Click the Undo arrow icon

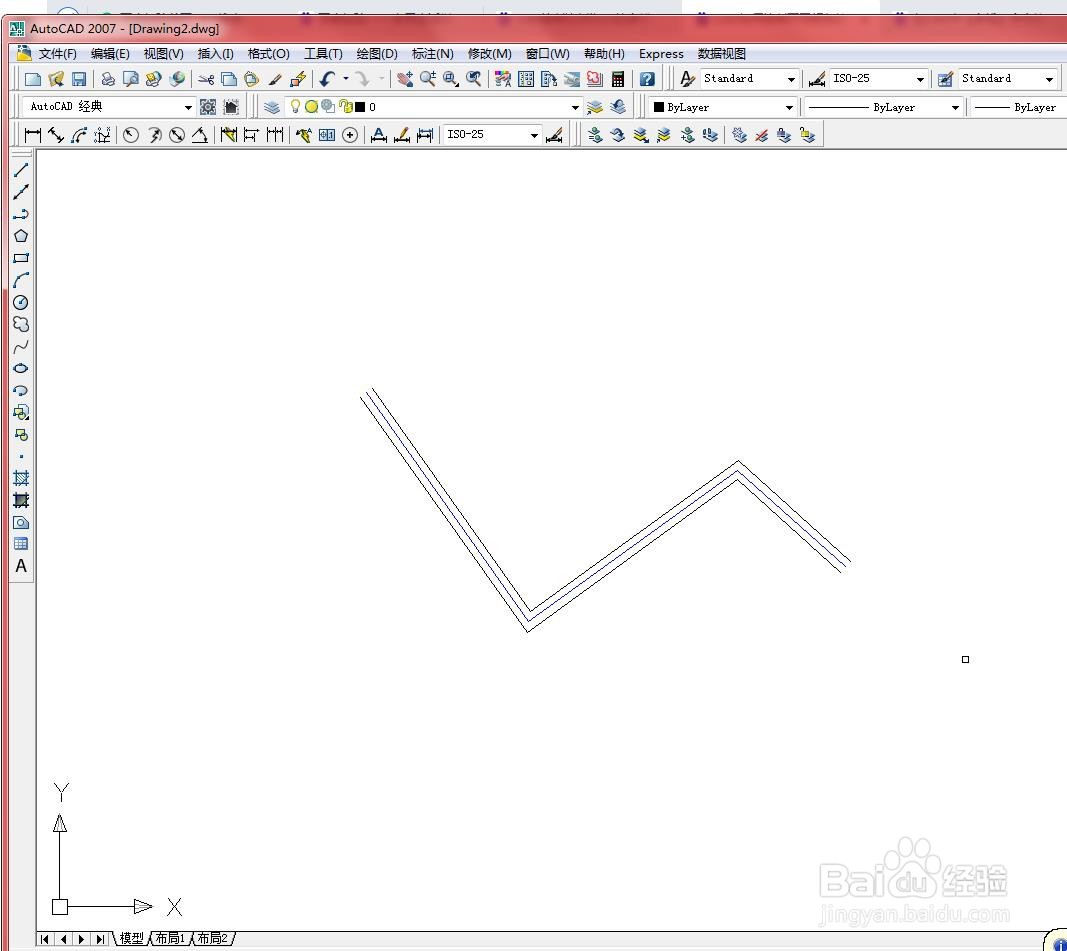click(327, 79)
